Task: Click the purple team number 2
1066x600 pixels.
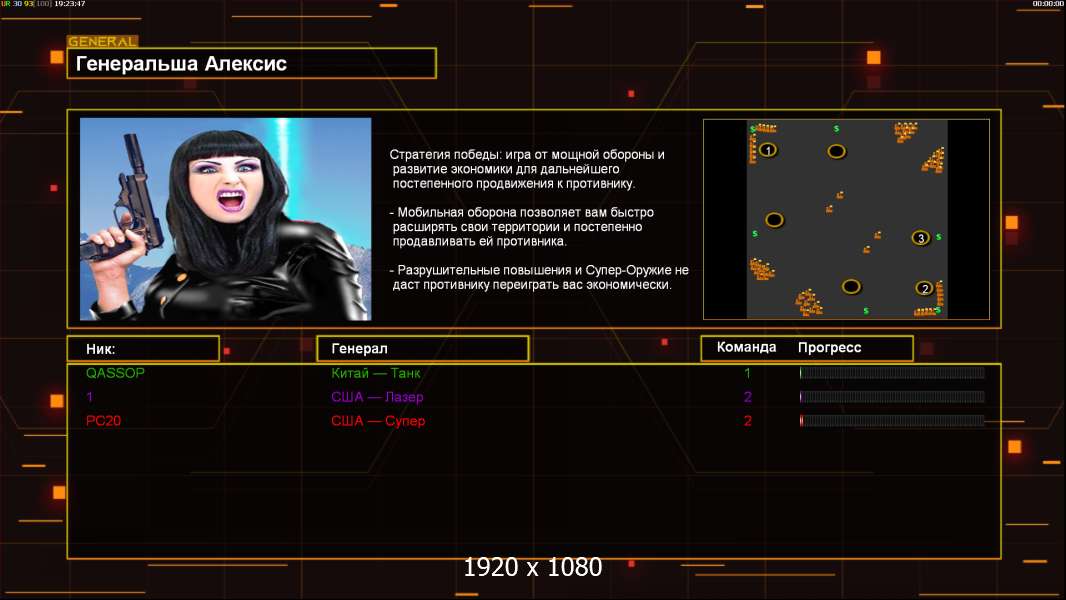Action: pos(748,397)
